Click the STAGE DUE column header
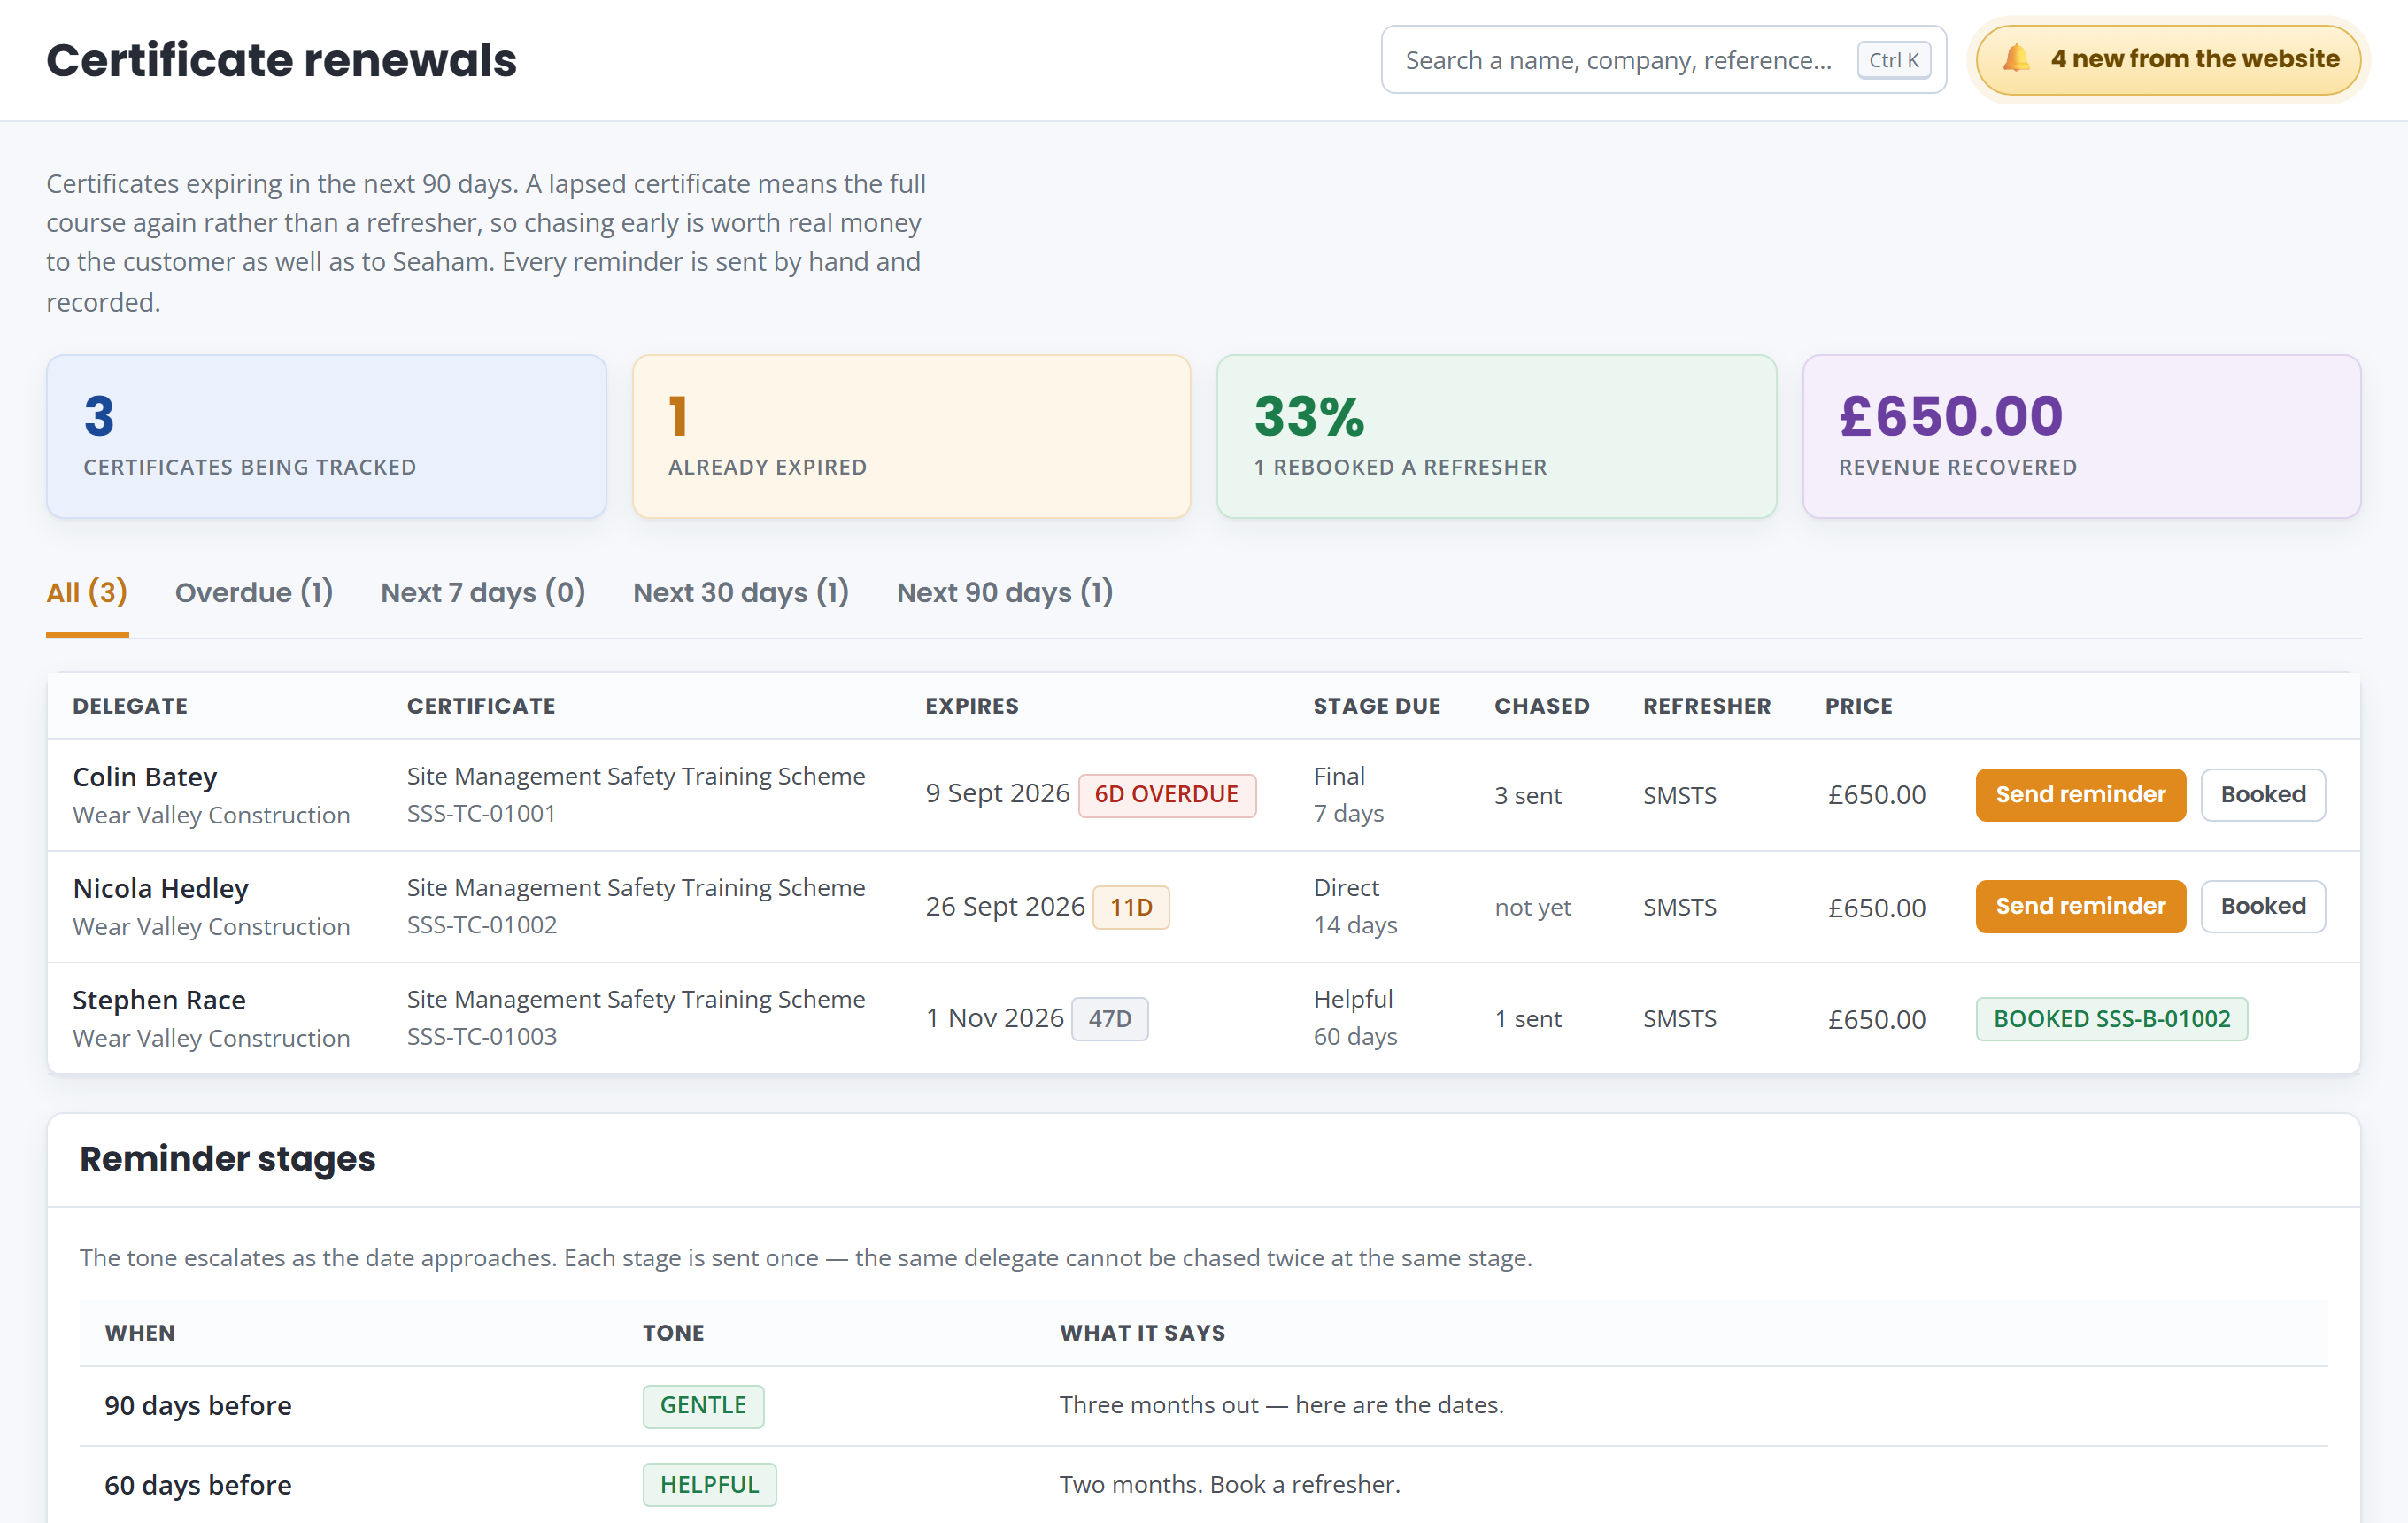Image resolution: width=2408 pixels, height=1523 pixels. coord(1377,706)
